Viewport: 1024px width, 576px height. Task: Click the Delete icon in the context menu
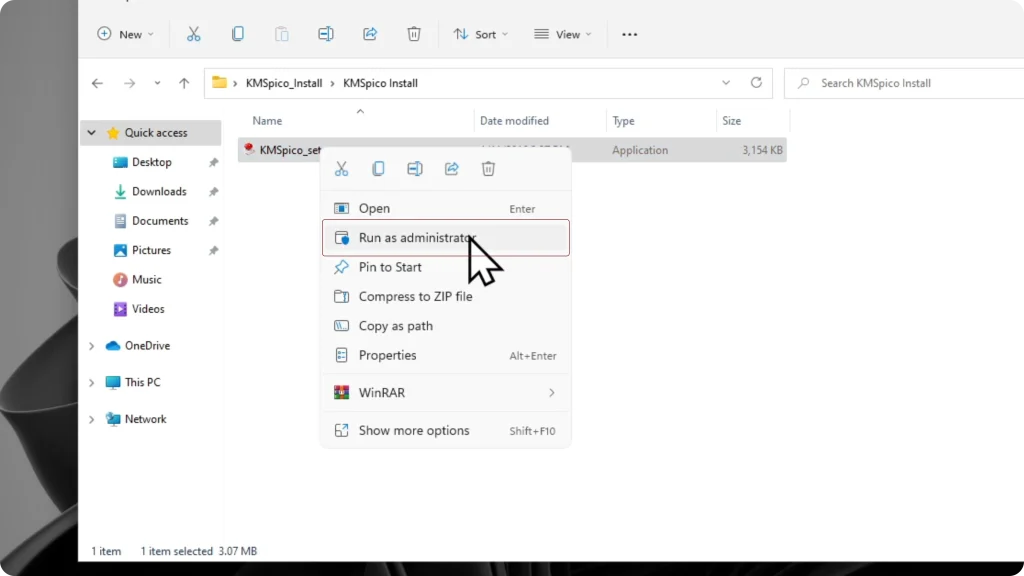click(488, 169)
